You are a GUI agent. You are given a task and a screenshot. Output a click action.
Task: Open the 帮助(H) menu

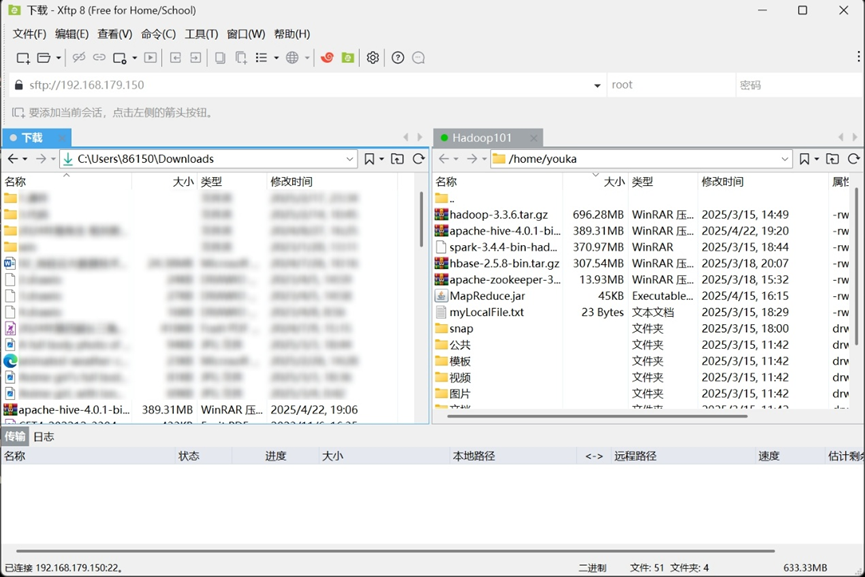[292, 34]
